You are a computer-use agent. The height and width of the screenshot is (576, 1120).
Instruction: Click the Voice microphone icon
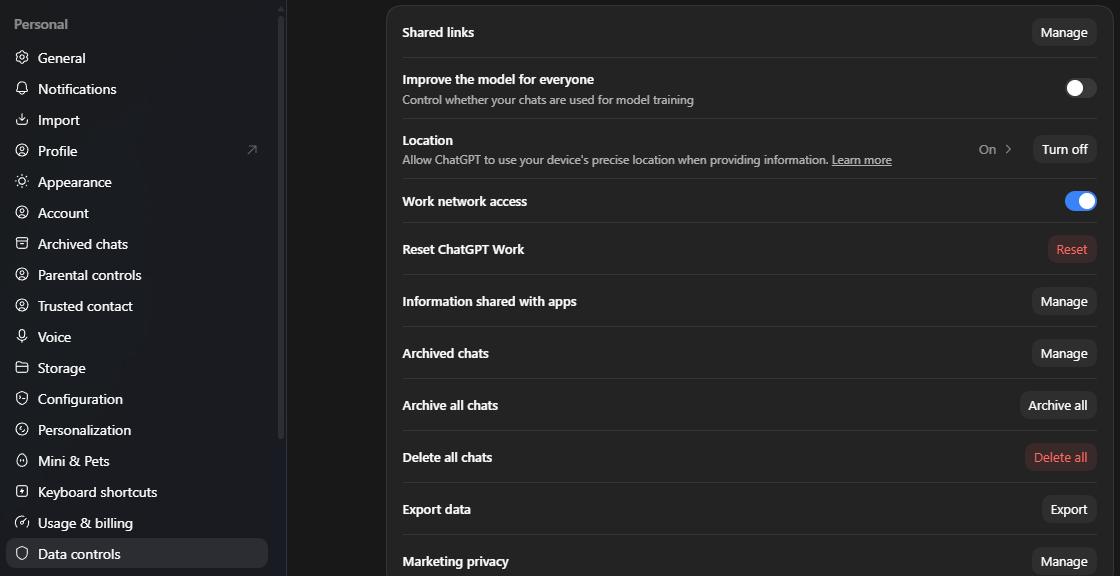[x=22, y=337]
